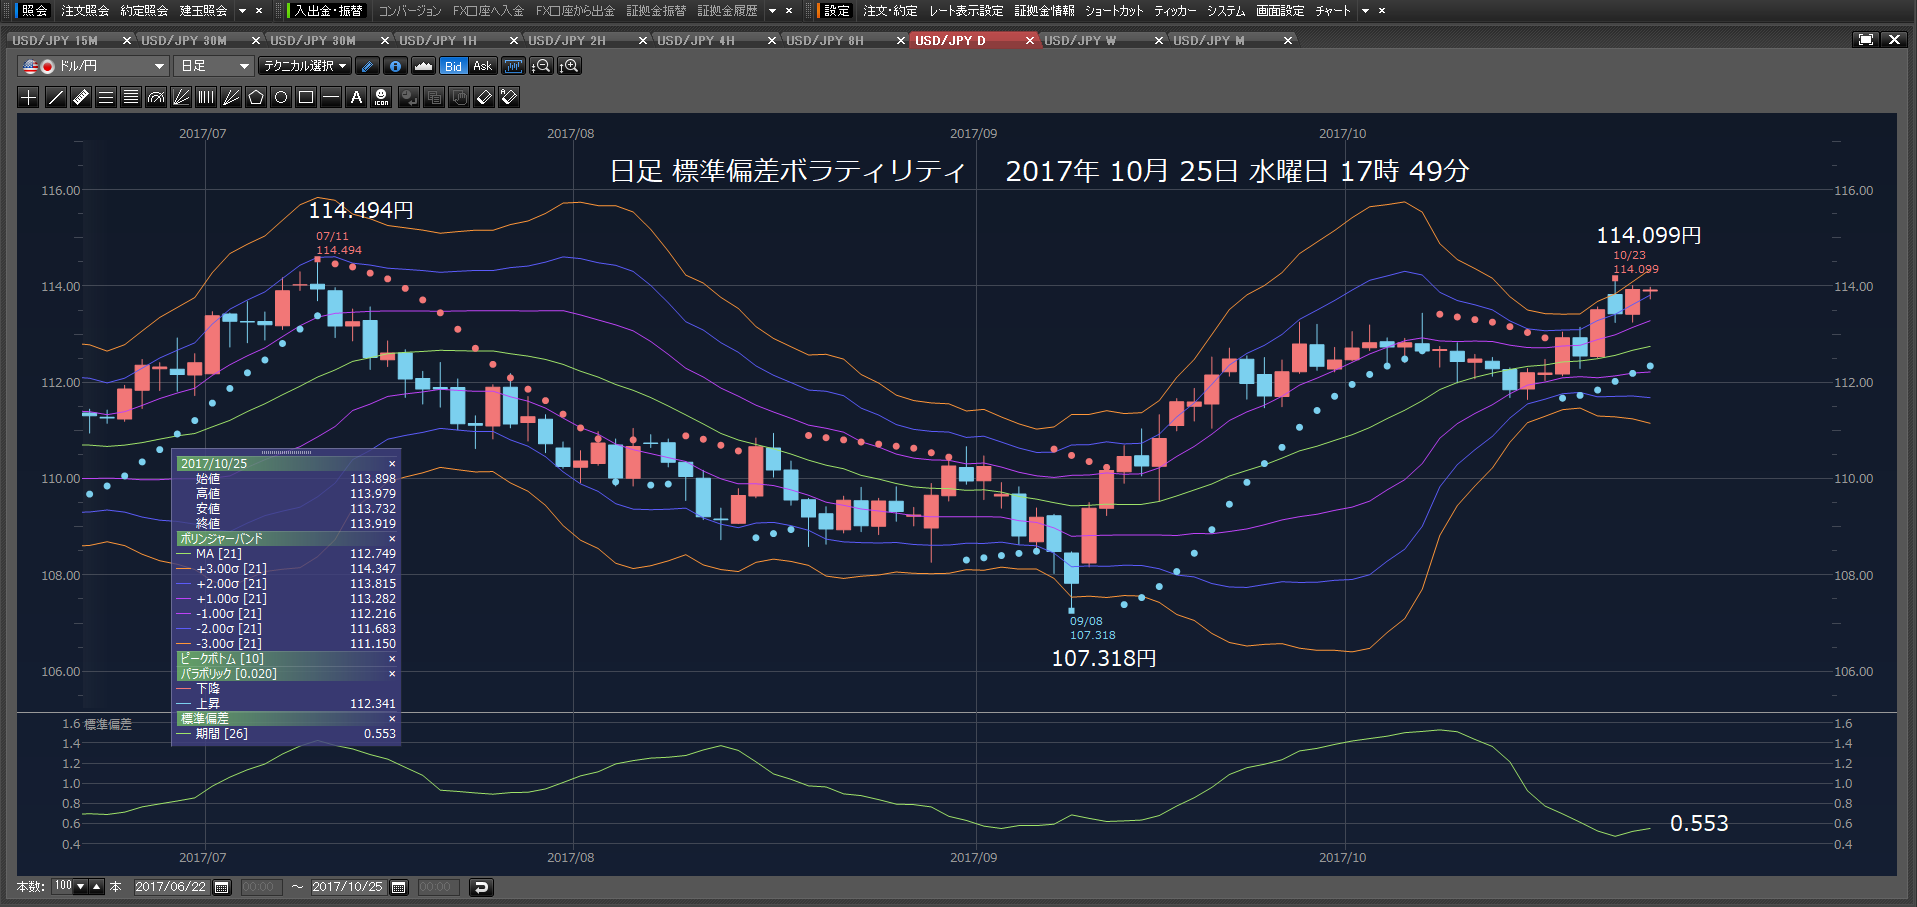The image size is (1917, 907).
Task: Click the blue information icon
Action: pos(395,66)
